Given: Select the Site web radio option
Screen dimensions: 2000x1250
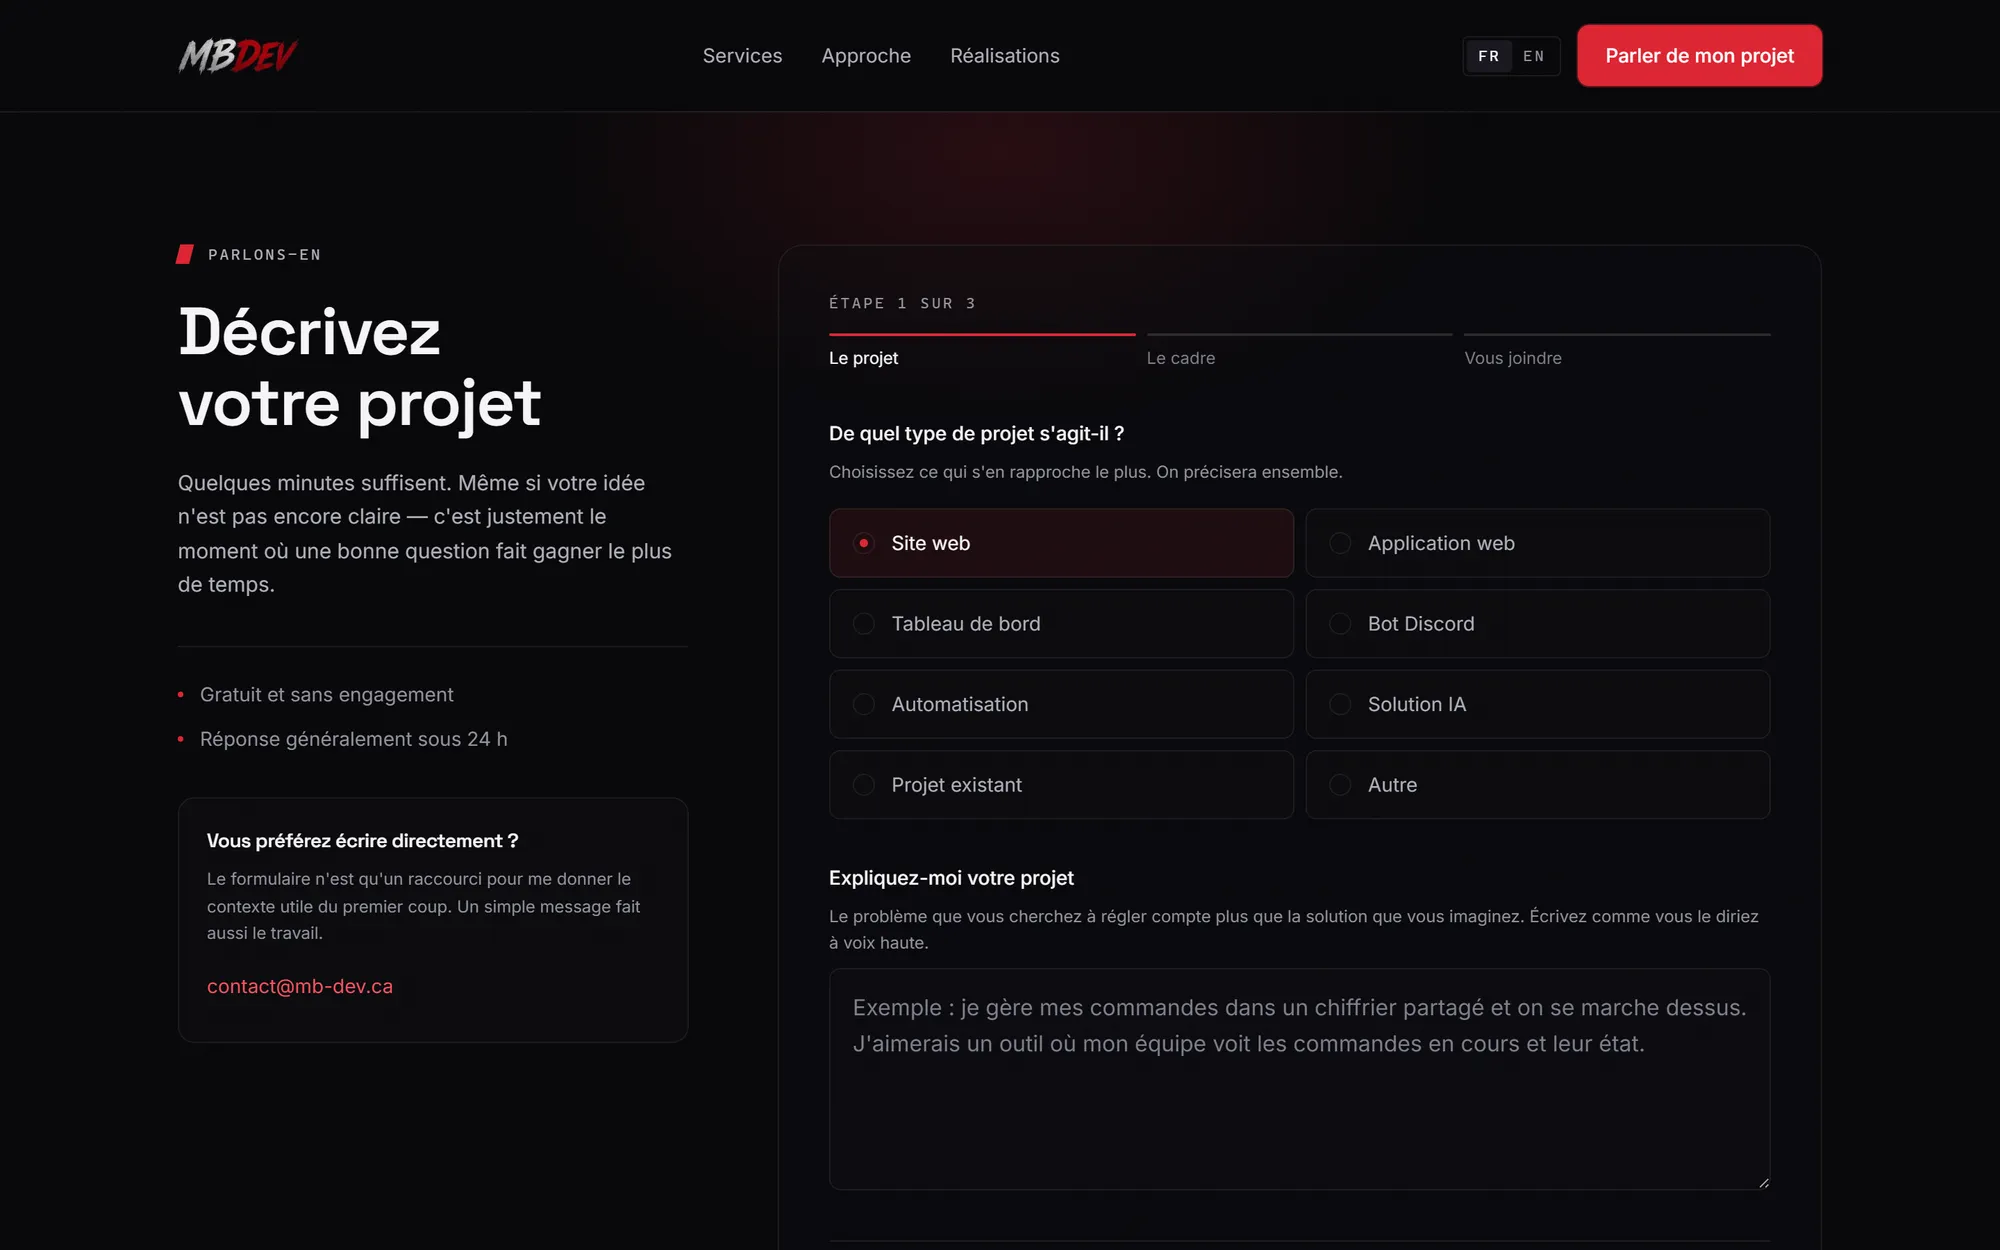Looking at the screenshot, I should (1061, 543).
